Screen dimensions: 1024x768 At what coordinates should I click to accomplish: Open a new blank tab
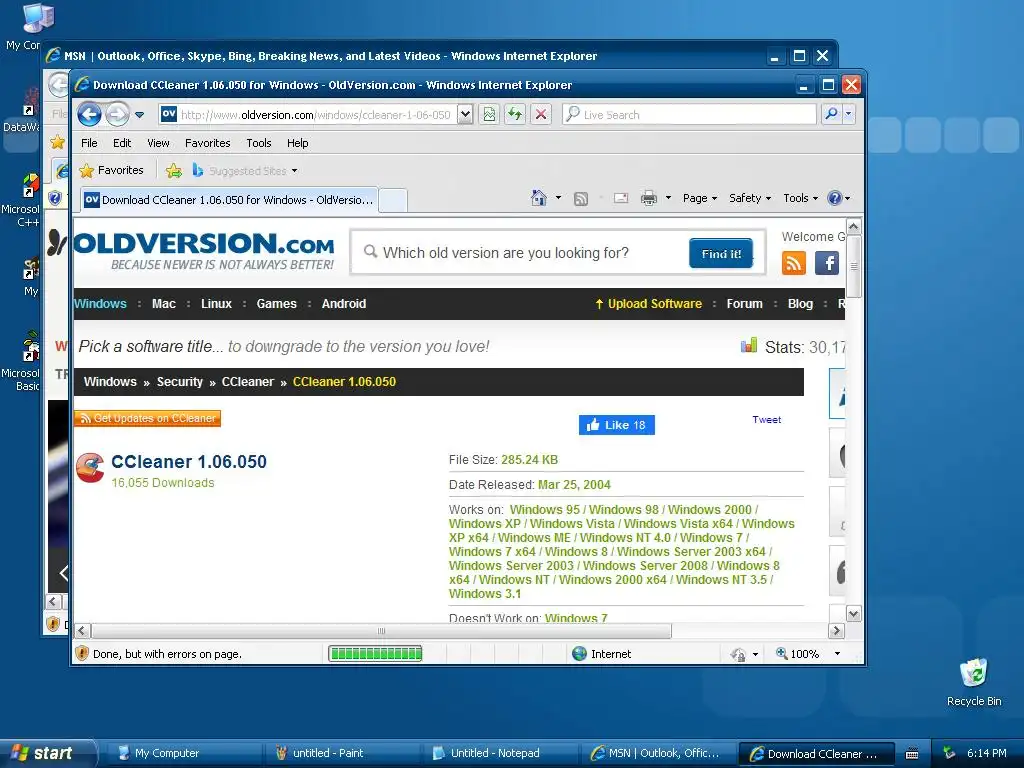pos(393,200)
